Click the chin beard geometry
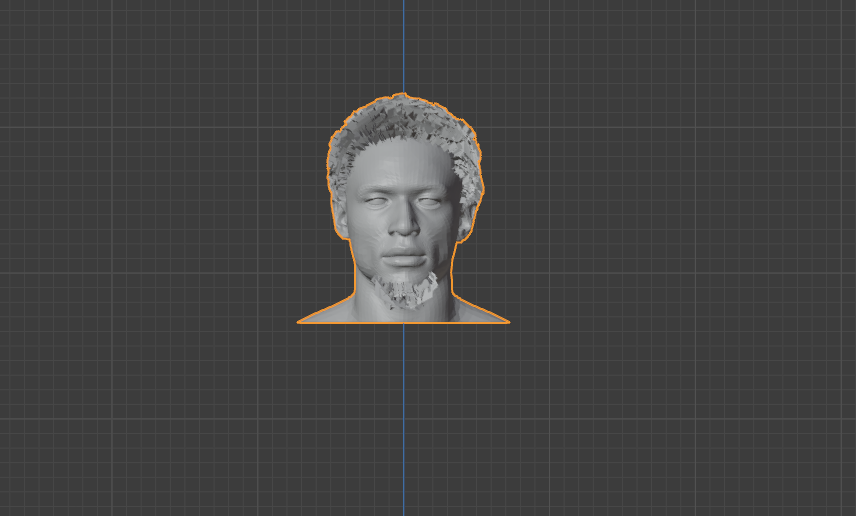This screenshot has width=856, height=516. (407, 291)
